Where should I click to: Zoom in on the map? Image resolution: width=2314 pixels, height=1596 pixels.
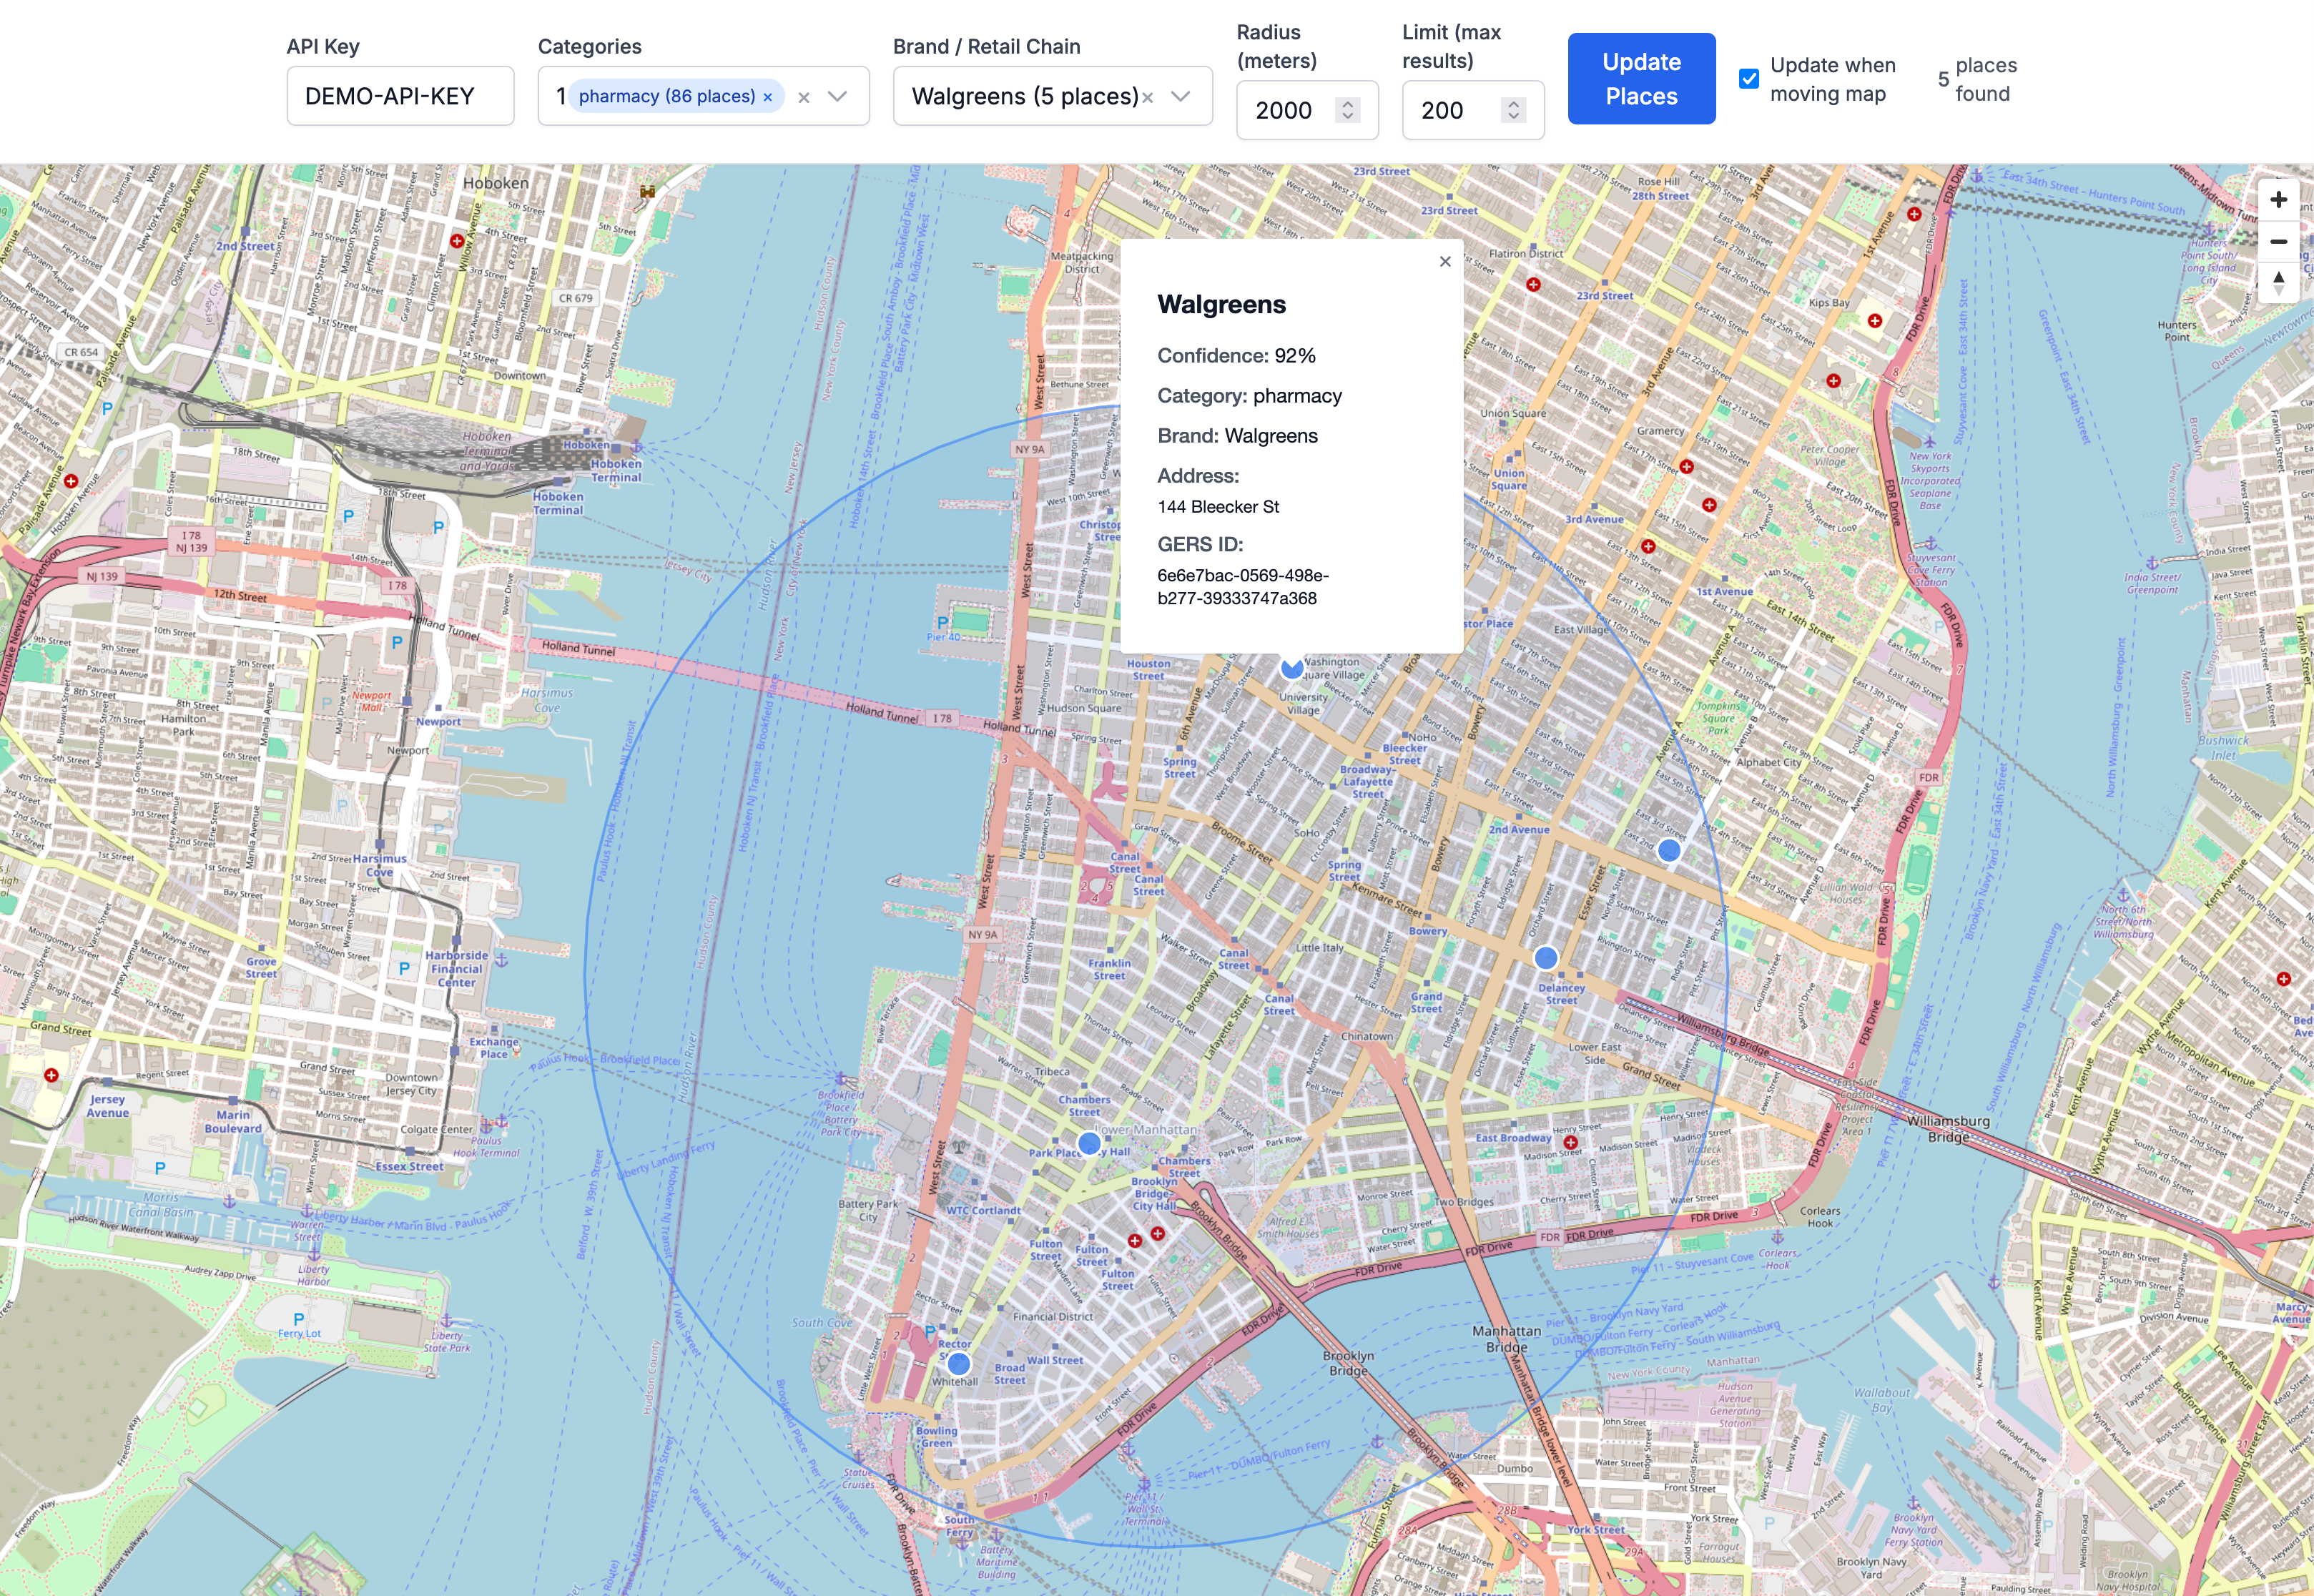(2278, 200)
